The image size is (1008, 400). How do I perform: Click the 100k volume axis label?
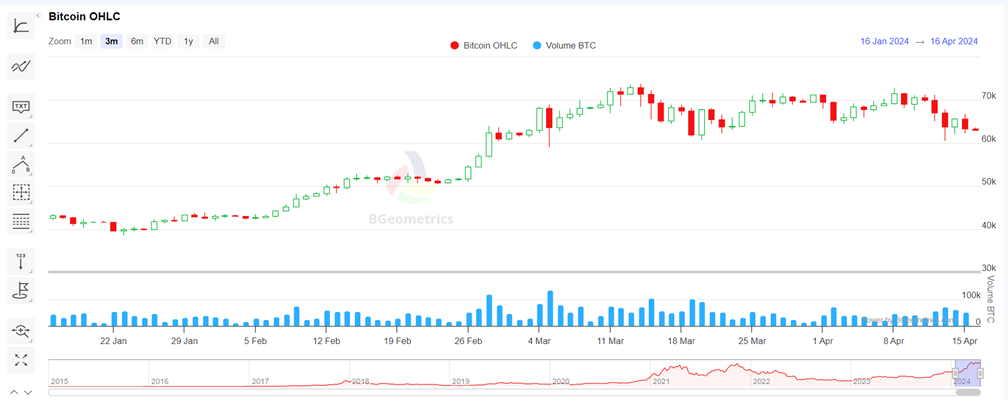point(971,295)
